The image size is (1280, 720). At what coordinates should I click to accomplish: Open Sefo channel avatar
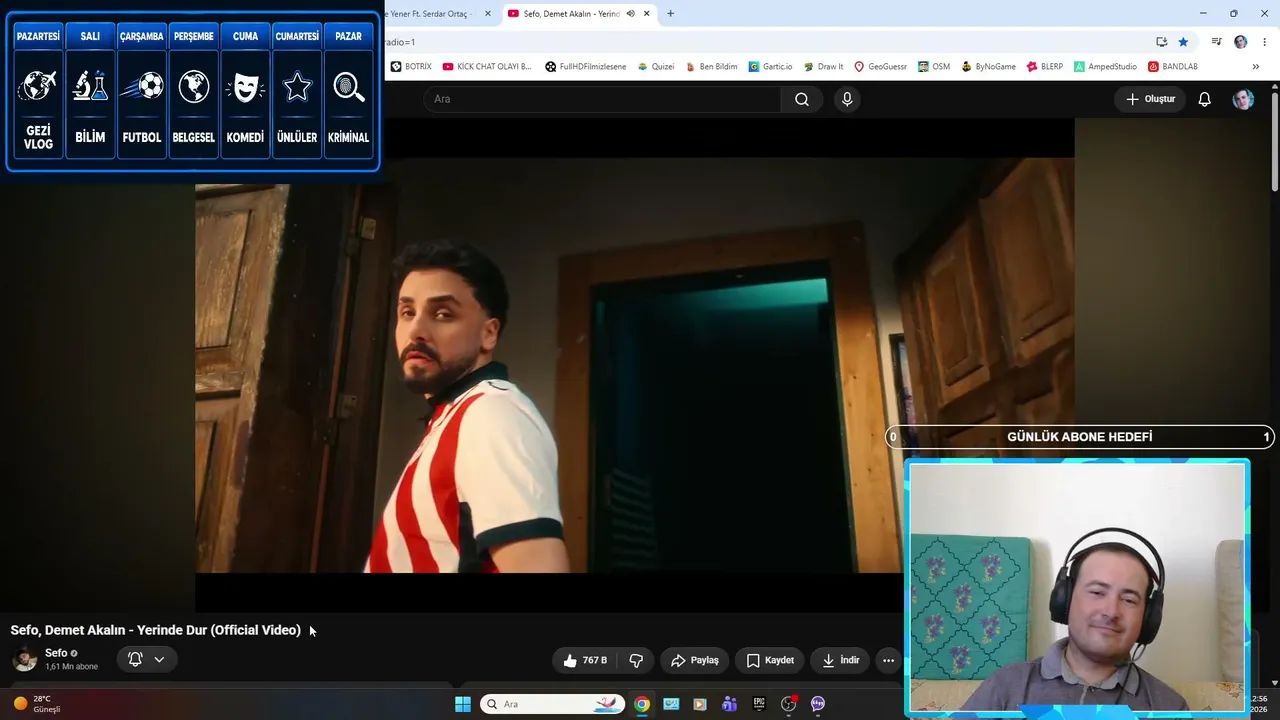pos(25,659)
